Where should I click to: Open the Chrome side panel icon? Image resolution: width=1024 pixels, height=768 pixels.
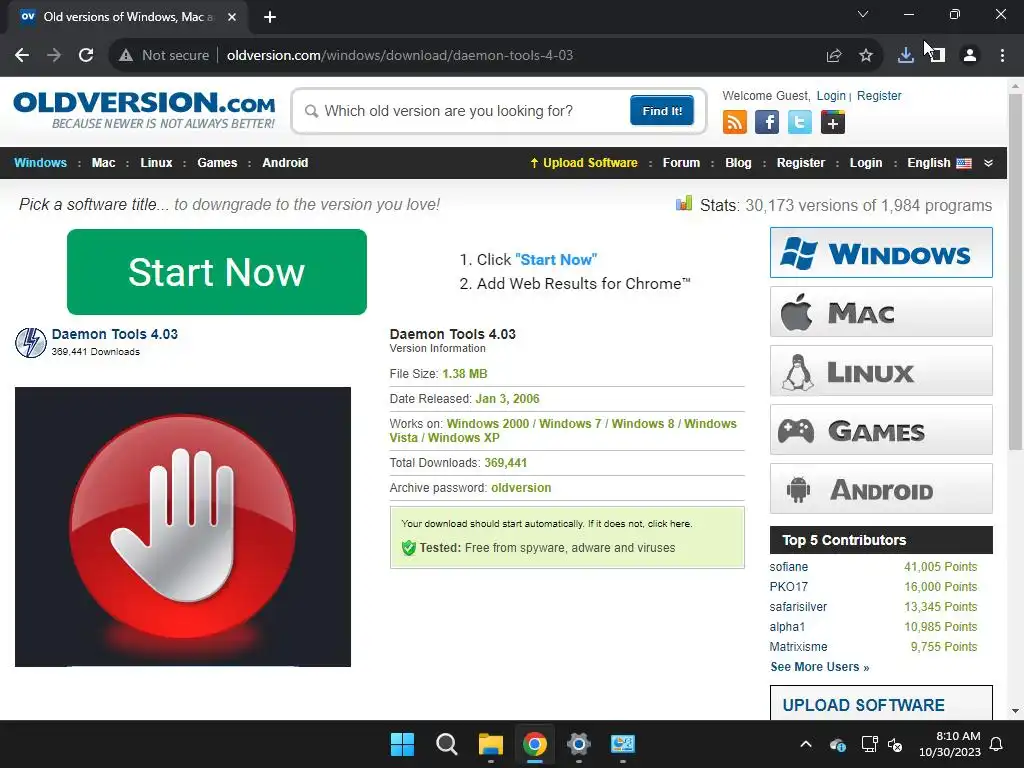click(938, 56)
